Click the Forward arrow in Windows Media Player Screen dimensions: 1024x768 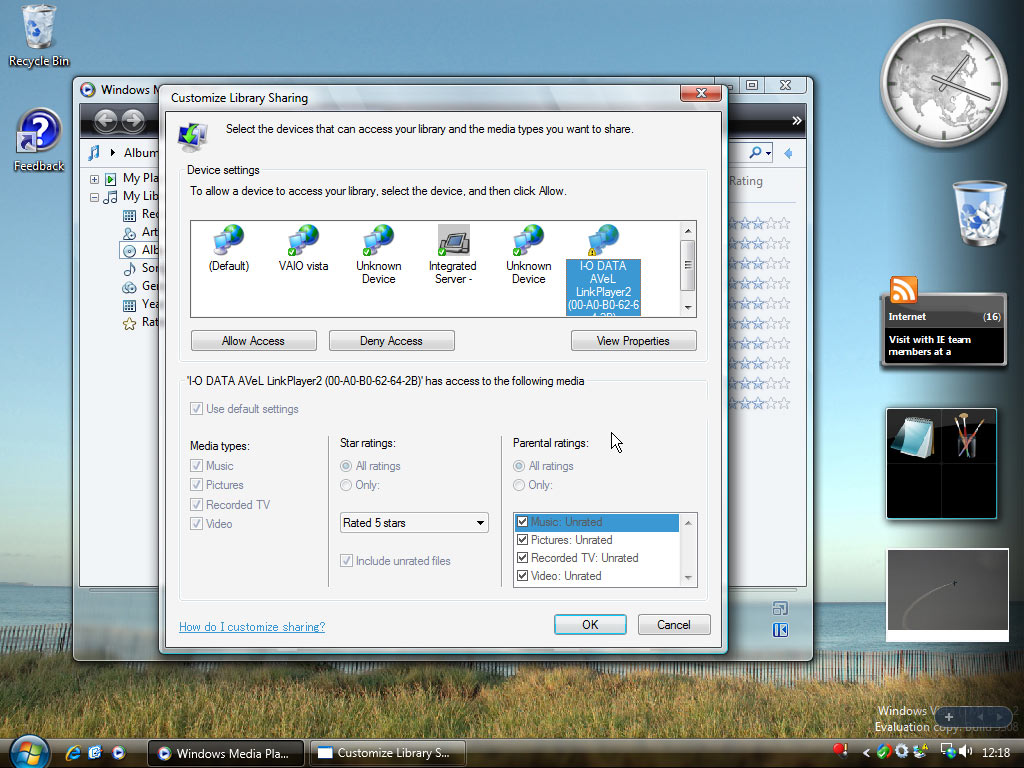click(133, 121)
